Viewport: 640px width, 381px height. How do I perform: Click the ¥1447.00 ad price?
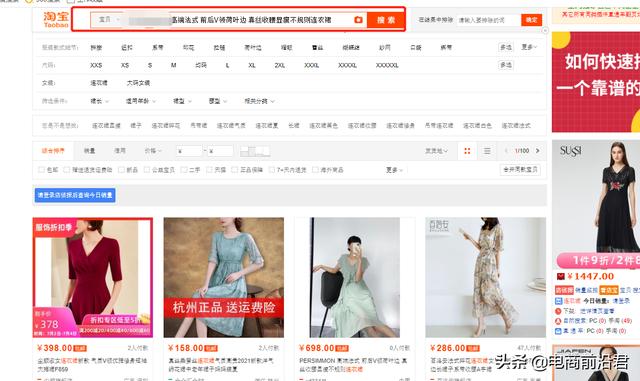tap(590, 276)
